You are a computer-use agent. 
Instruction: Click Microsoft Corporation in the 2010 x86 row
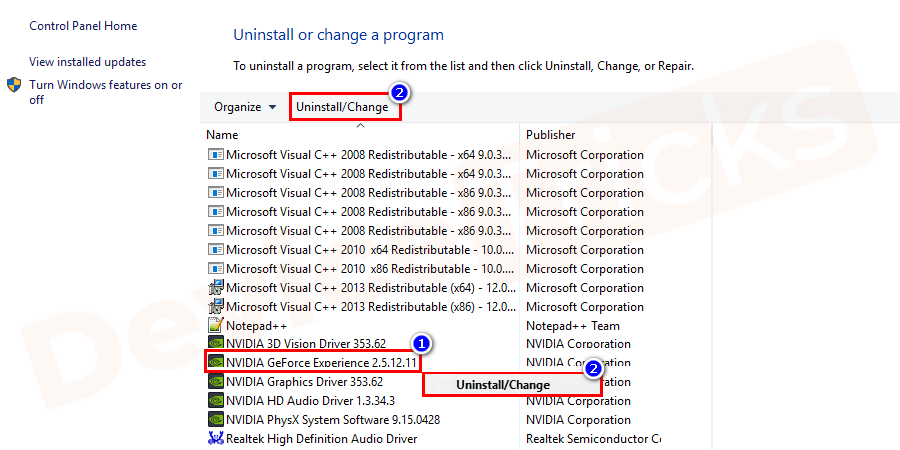(585, 269)
